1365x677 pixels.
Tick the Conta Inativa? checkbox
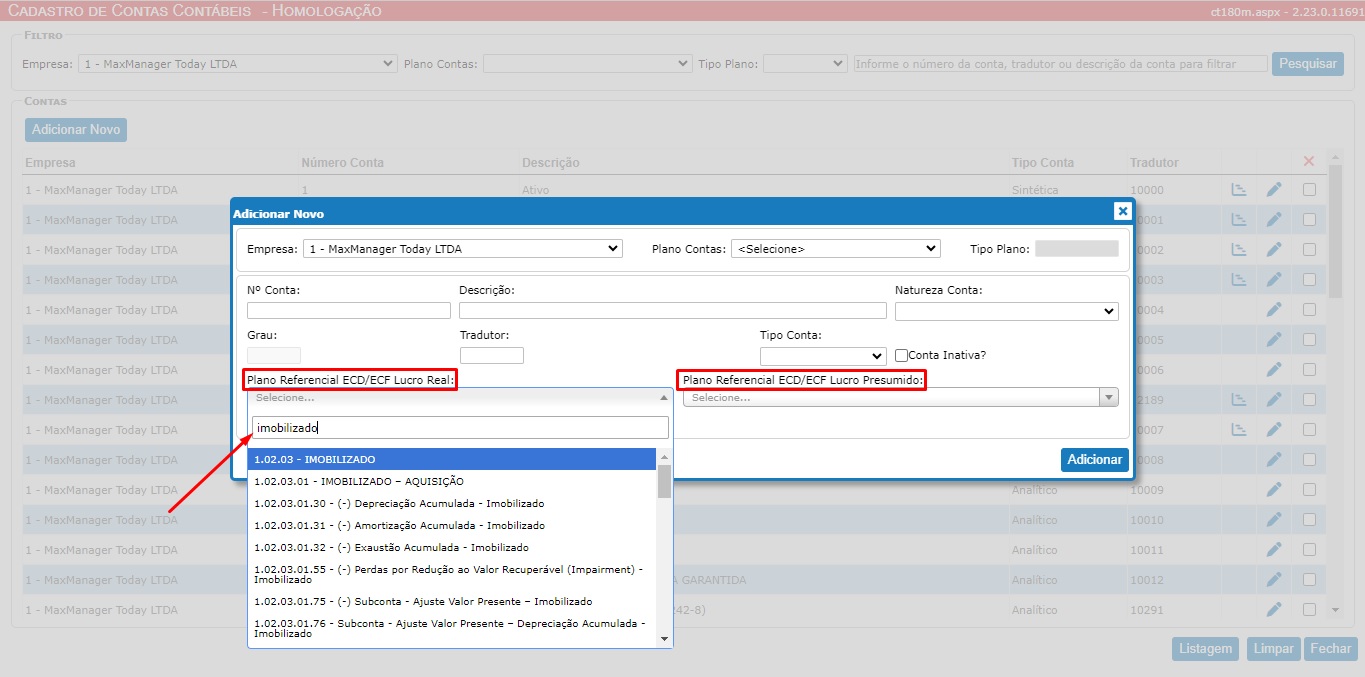pyautogui.click(x=902, y=355)
